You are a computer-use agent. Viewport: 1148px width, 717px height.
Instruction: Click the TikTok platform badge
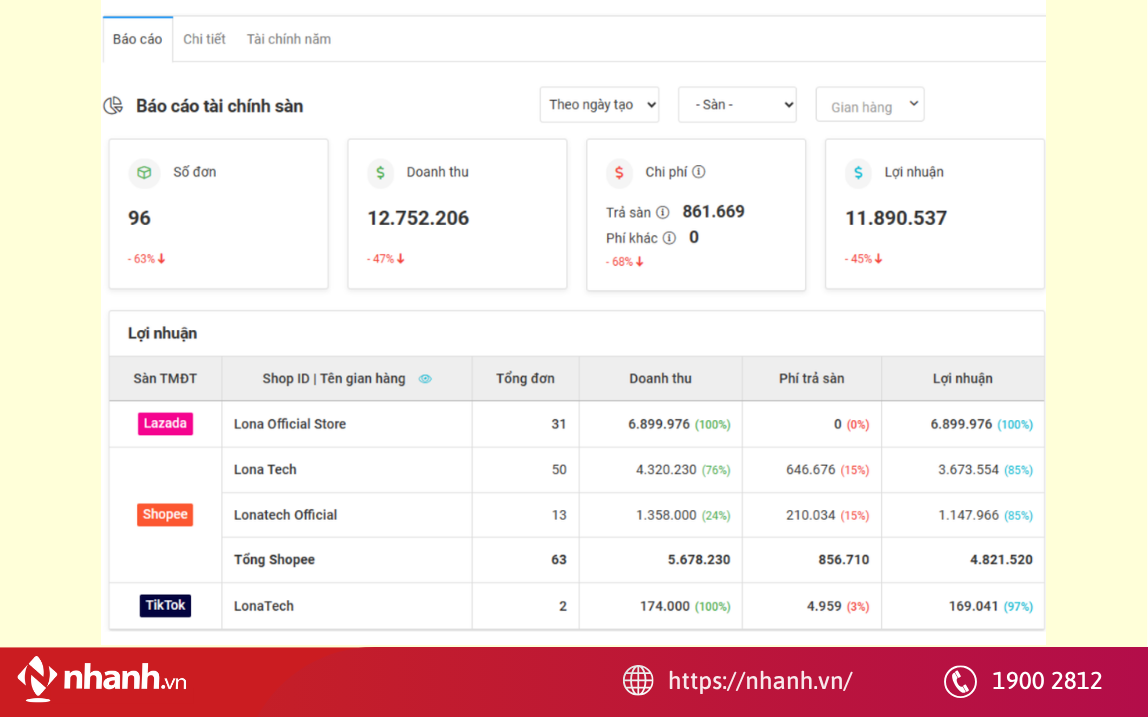165,606
